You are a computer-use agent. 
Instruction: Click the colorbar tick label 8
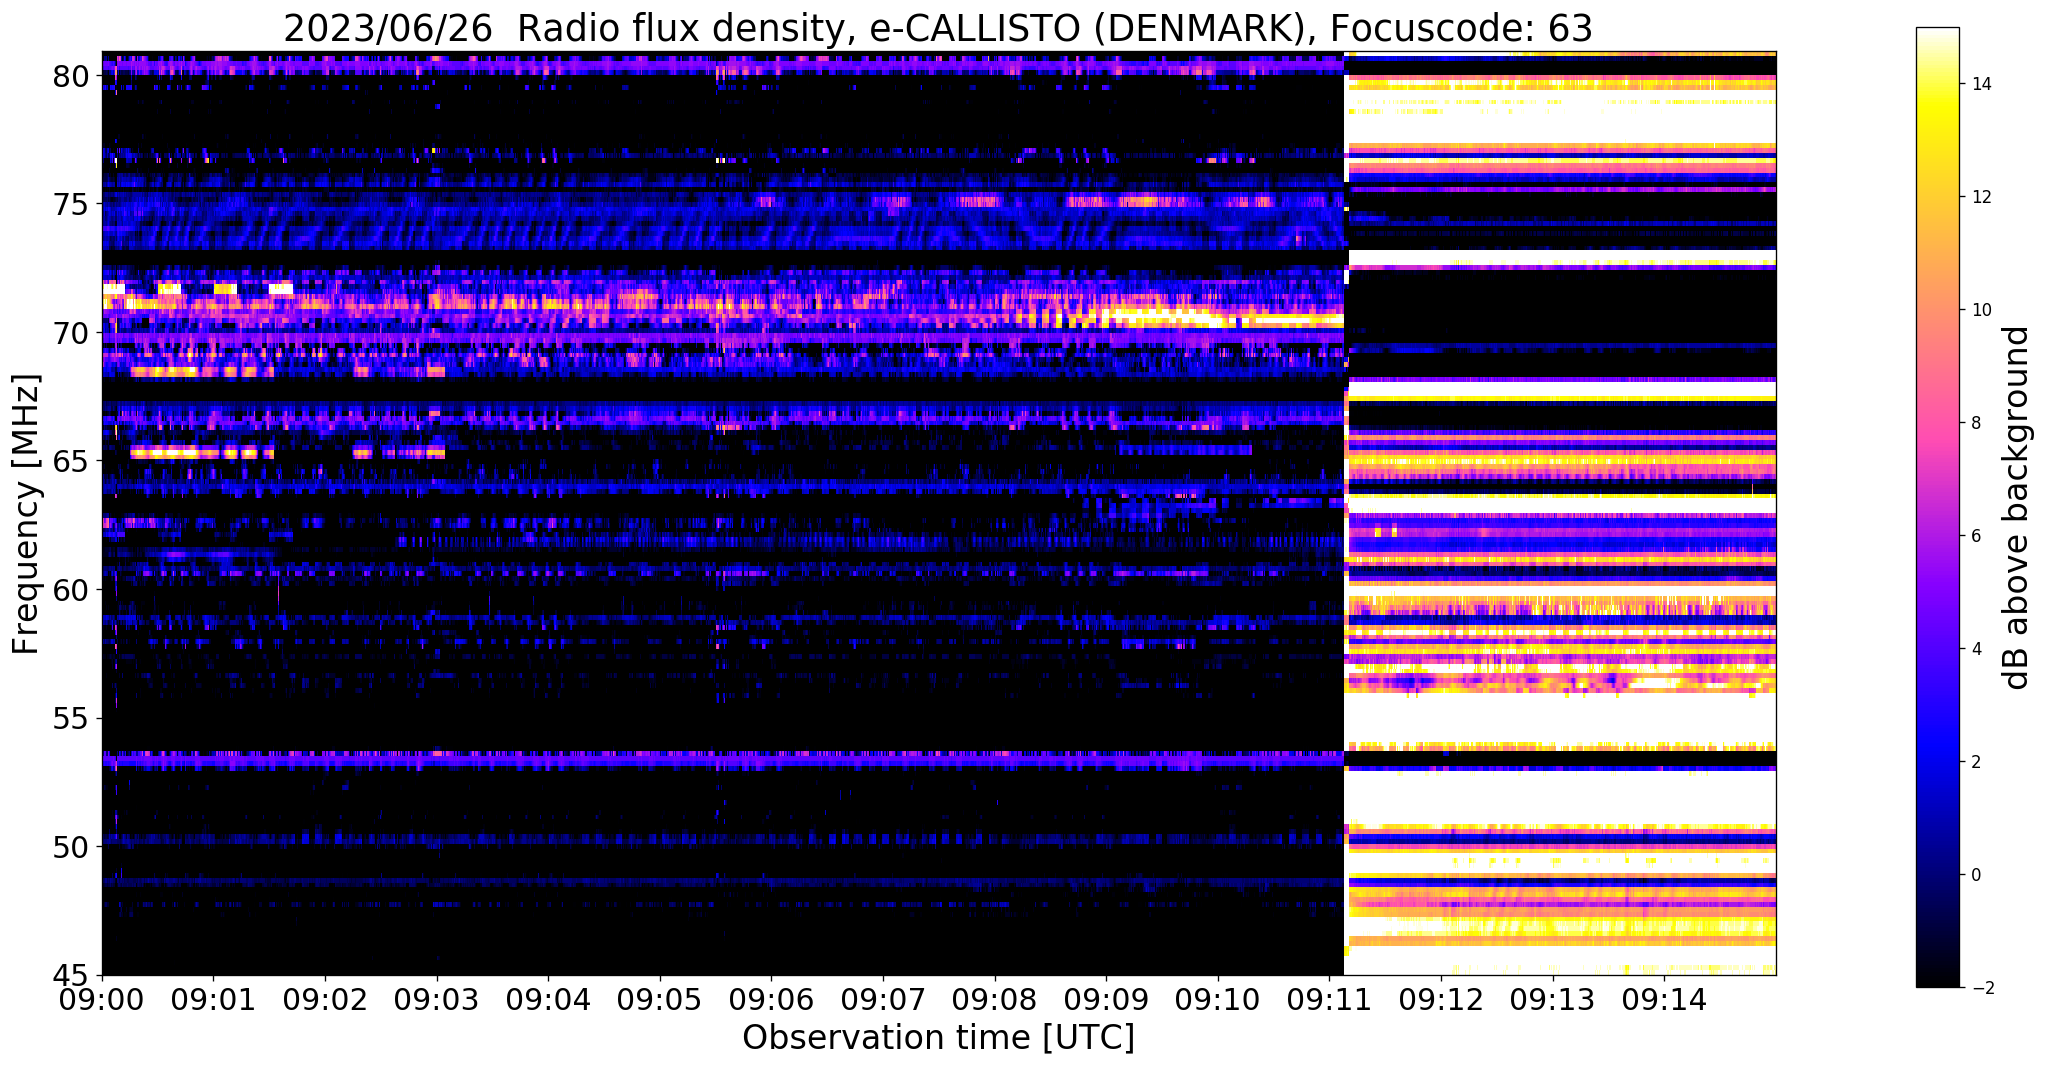(x=1974, y=423)
